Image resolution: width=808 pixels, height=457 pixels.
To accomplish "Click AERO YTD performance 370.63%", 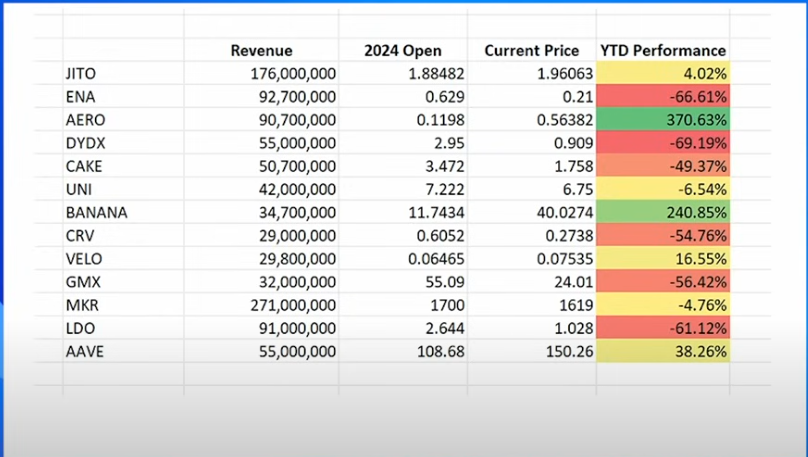I will 663,120.
